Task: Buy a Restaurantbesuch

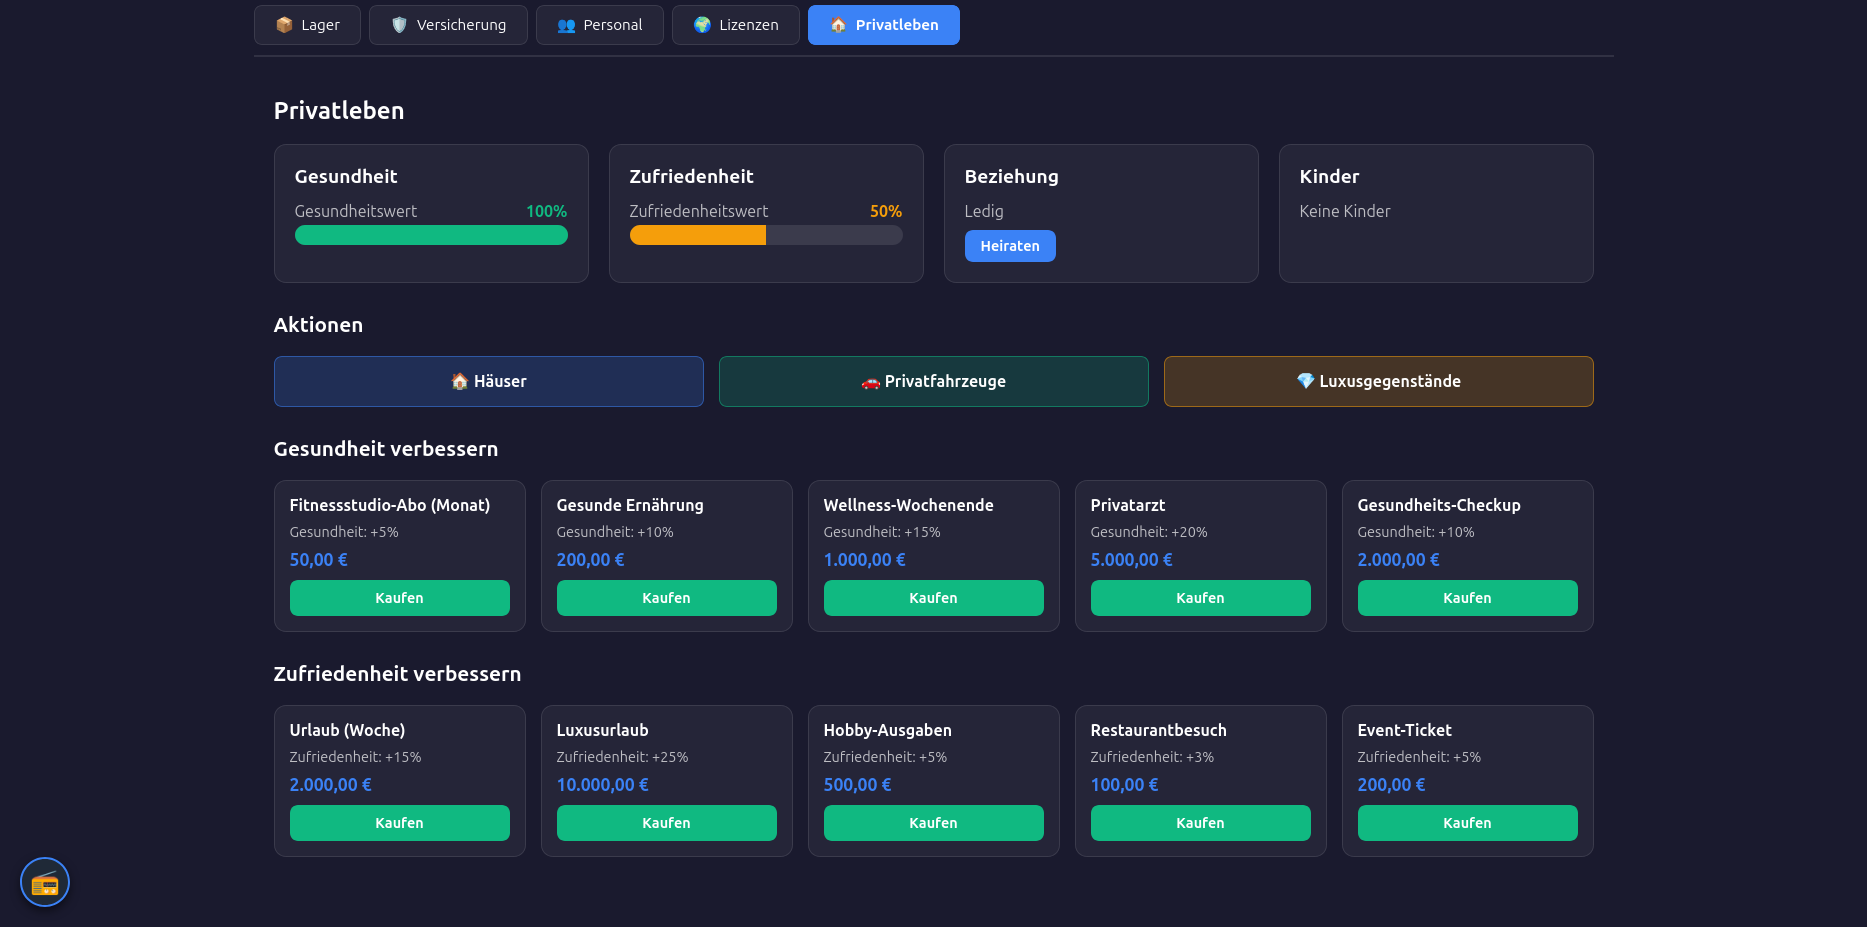Action: tap(1201, 823)
